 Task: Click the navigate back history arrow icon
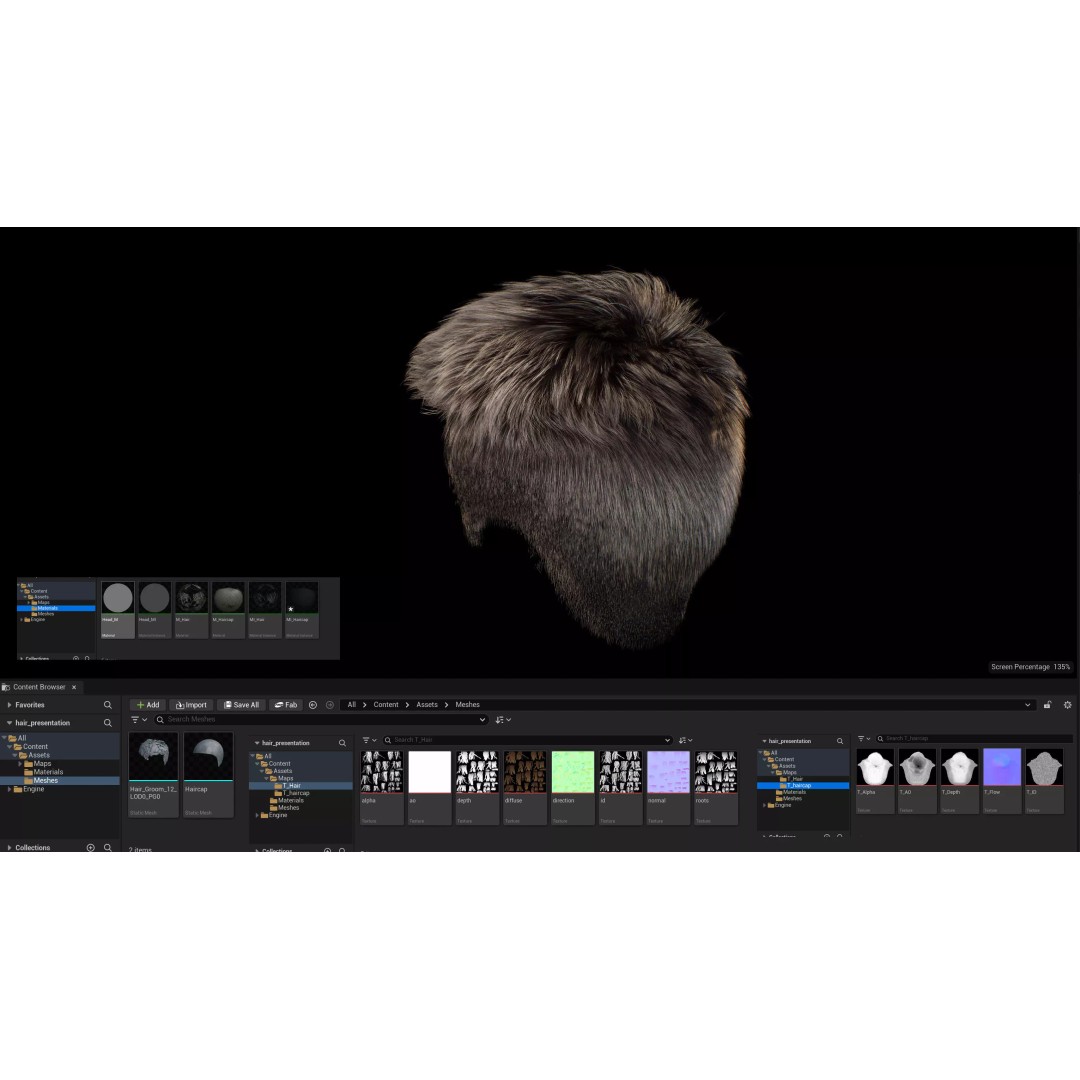pos(313,705)
